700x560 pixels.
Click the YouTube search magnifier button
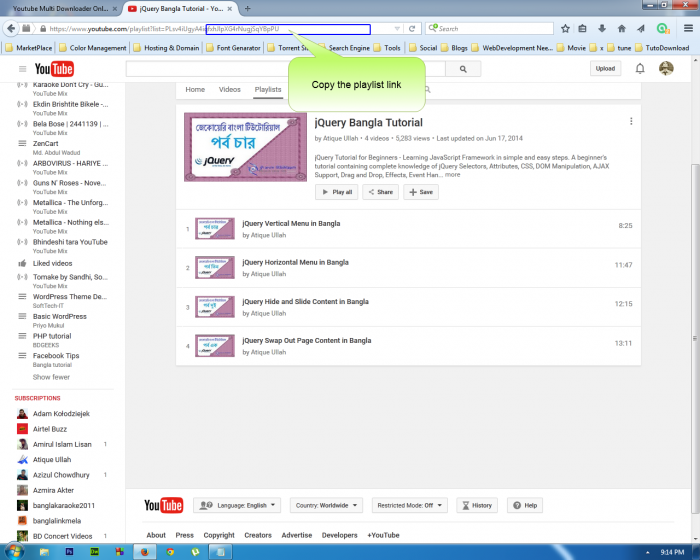pos(463,69)
